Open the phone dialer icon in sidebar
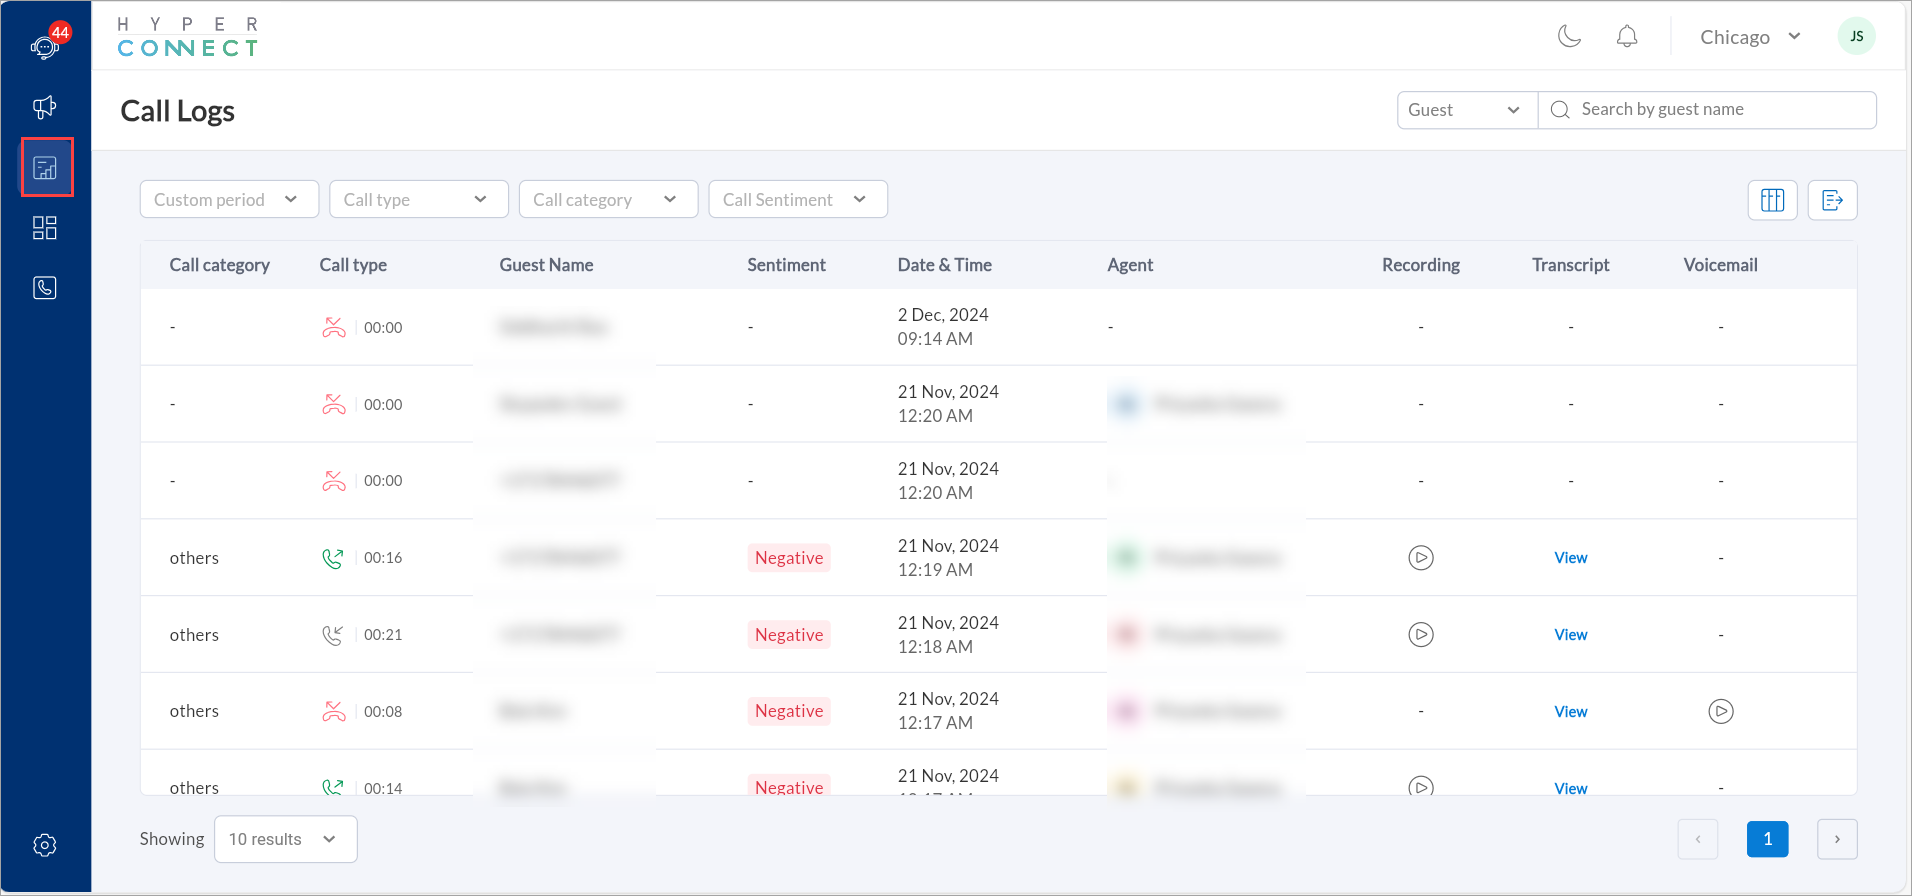The height and width of the screenshot is (896, 1912). click(45, 288)
